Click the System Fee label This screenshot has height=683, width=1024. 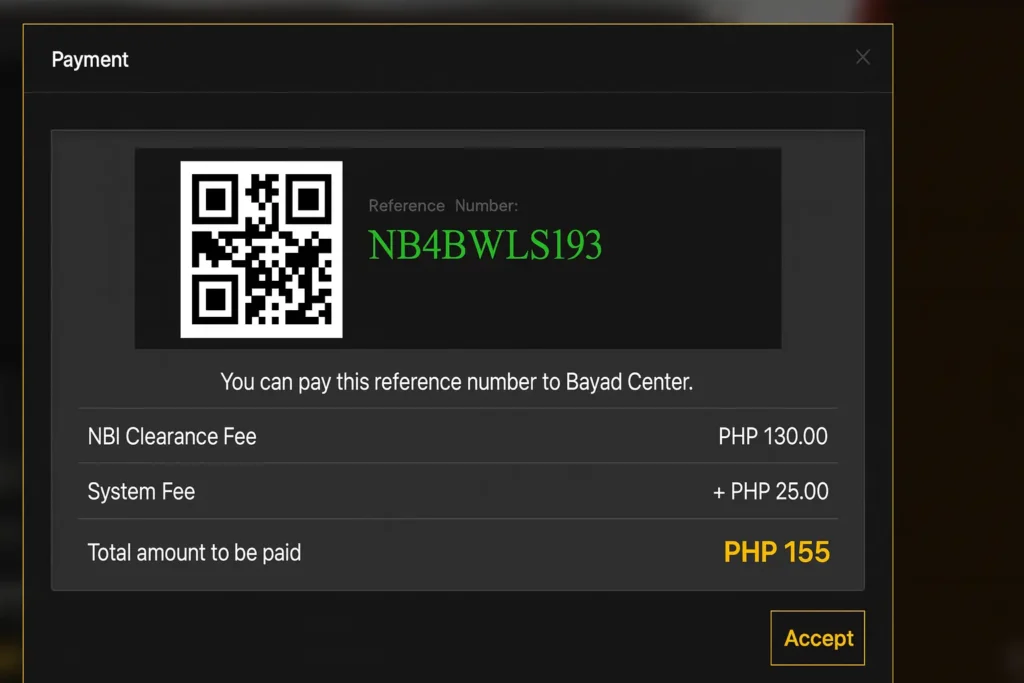pyautogui.click(x=141, y=491)
